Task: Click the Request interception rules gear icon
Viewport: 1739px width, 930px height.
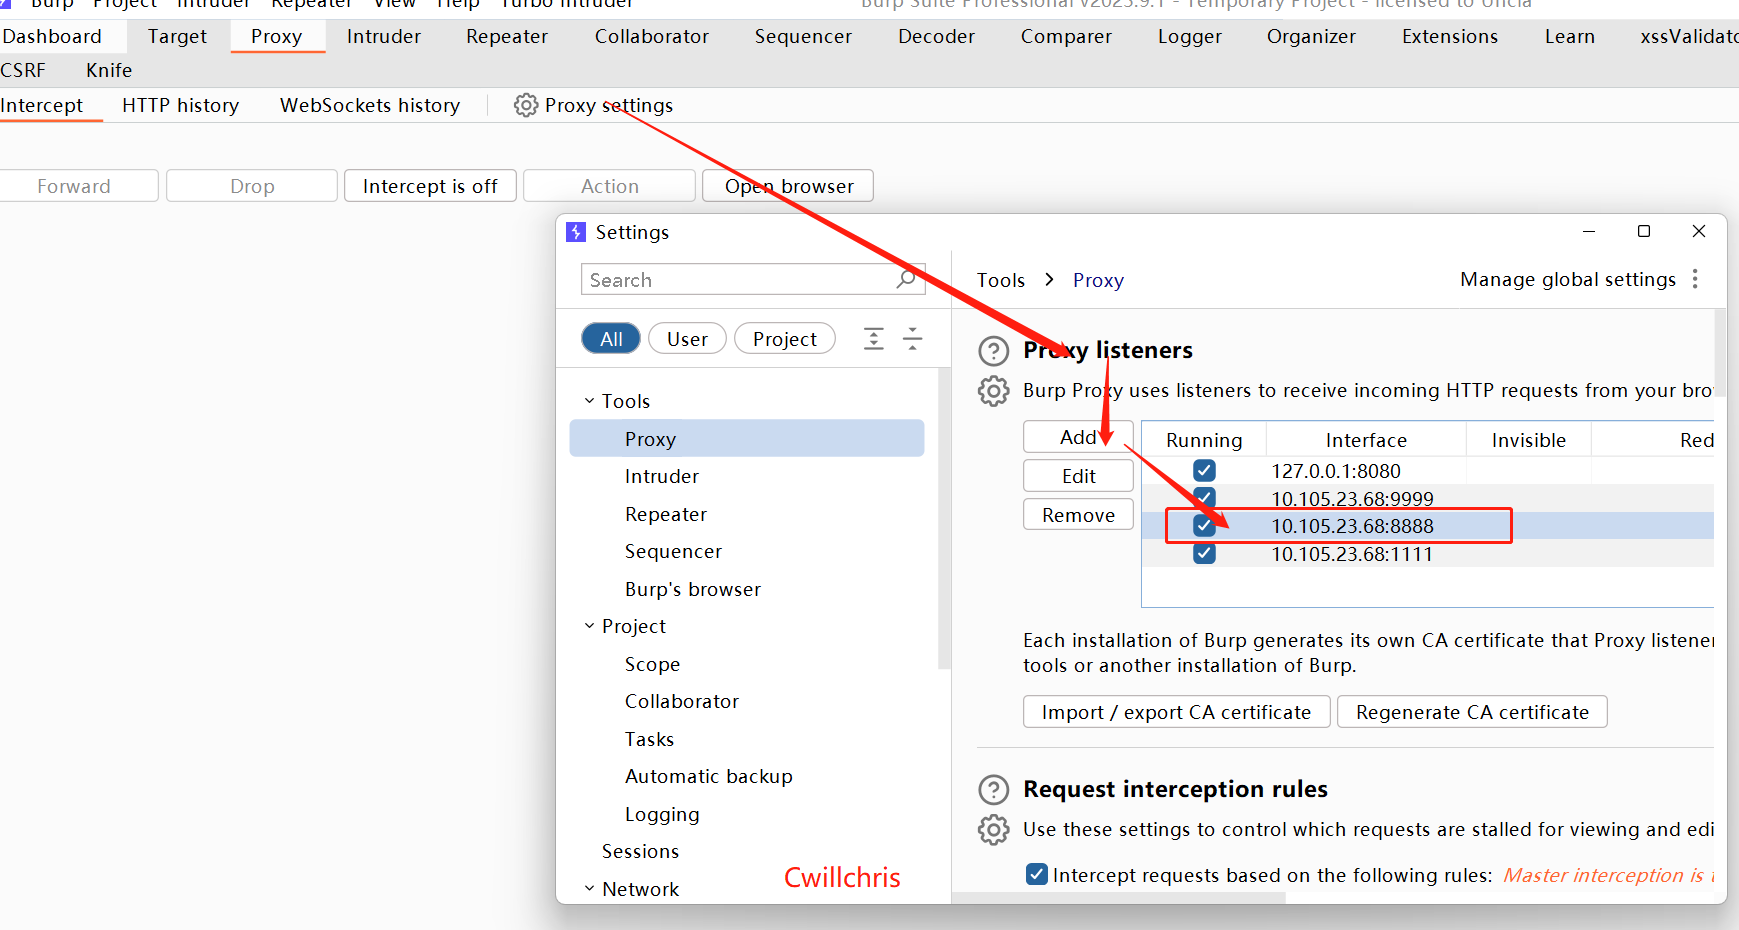Action: (x=993, y=830)
